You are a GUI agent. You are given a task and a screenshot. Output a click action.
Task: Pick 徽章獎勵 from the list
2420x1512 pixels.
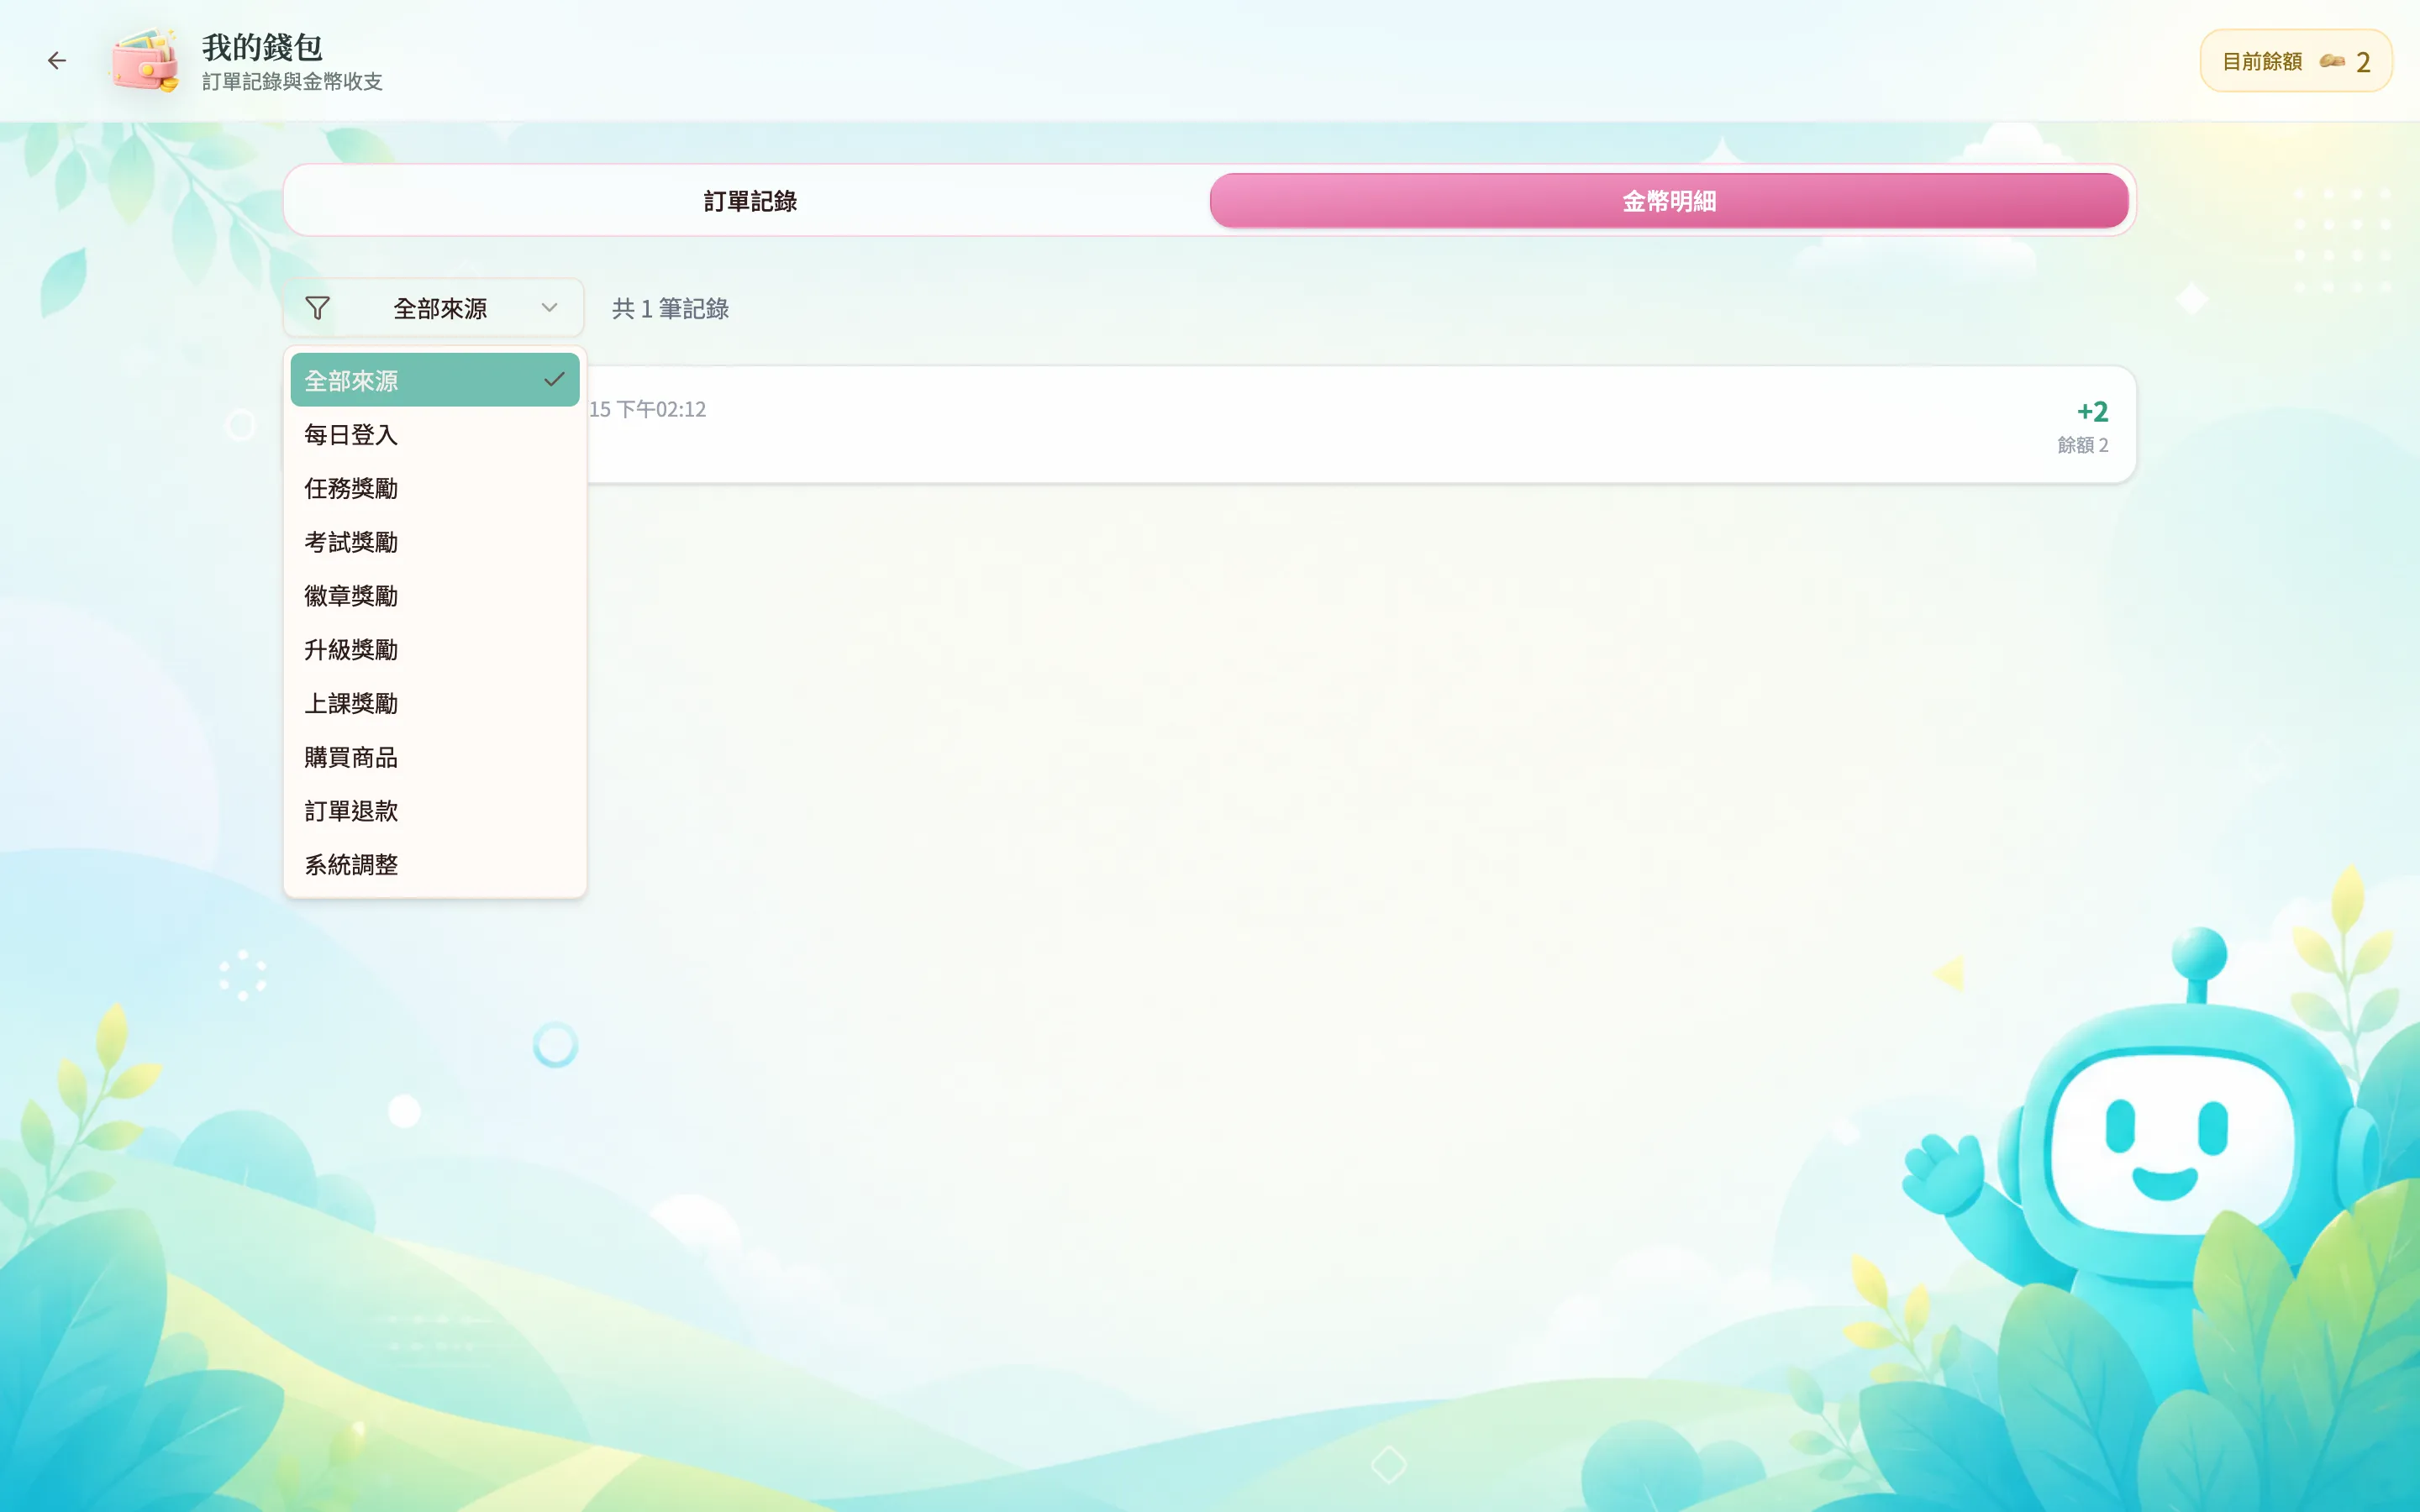[435, 596]
